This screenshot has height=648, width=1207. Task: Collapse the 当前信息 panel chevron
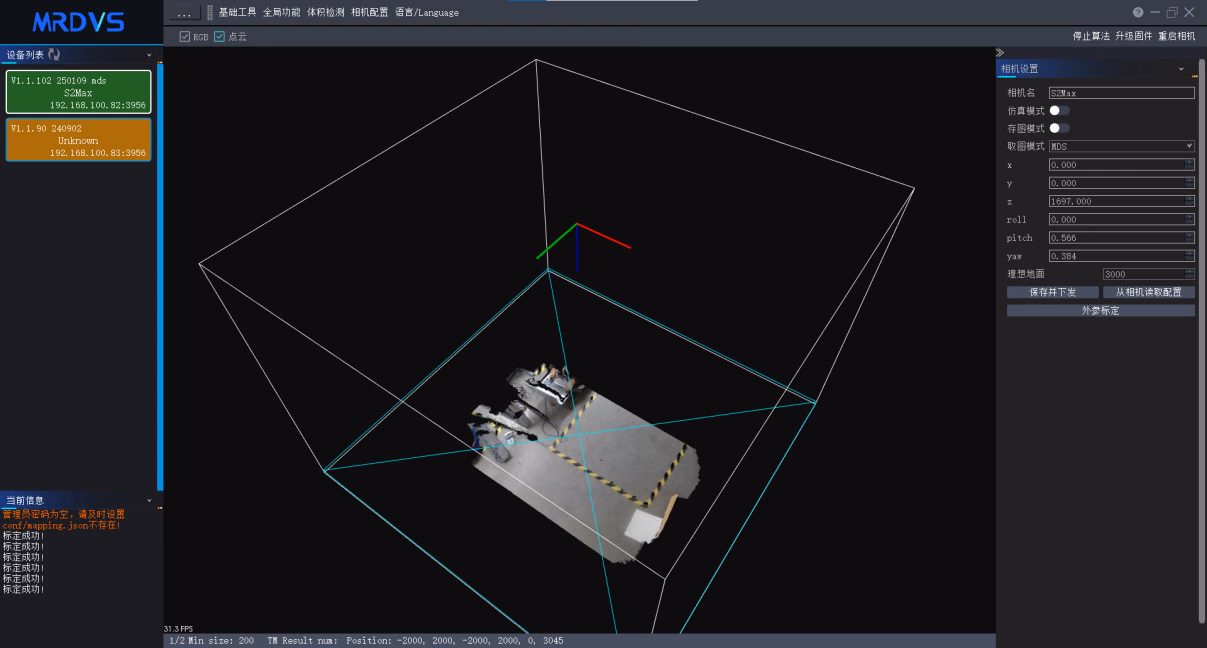coord(149,500)
